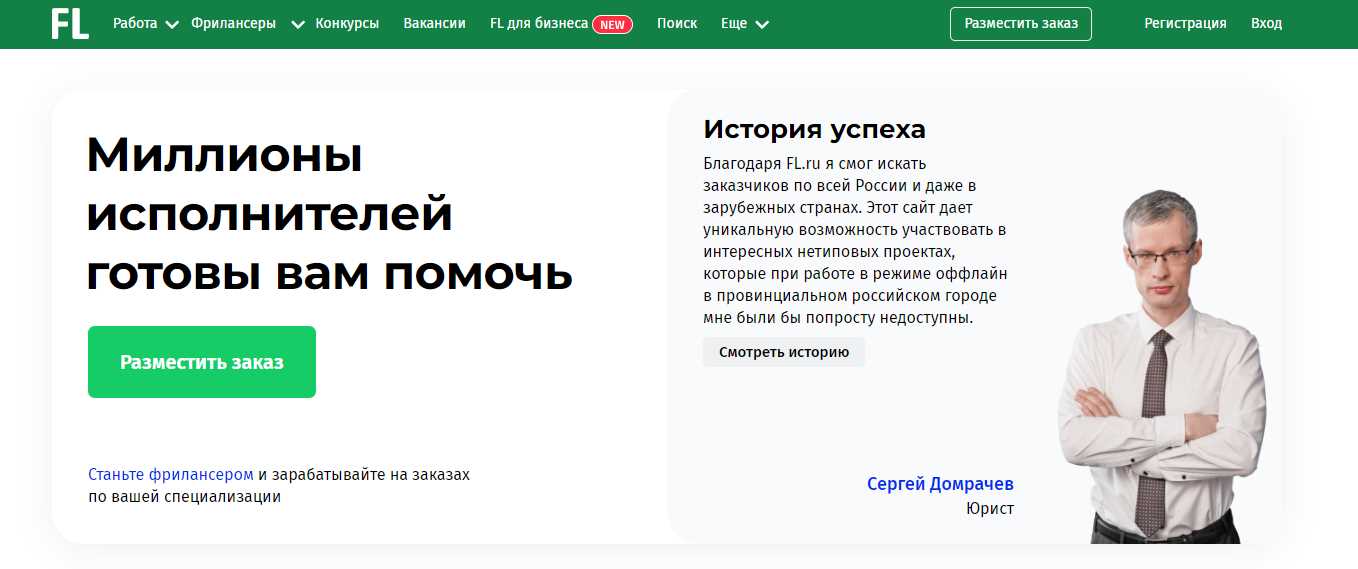Click the Вход link
Image resolution: width=1358 pixels, height=569 pixels.
1266,23
